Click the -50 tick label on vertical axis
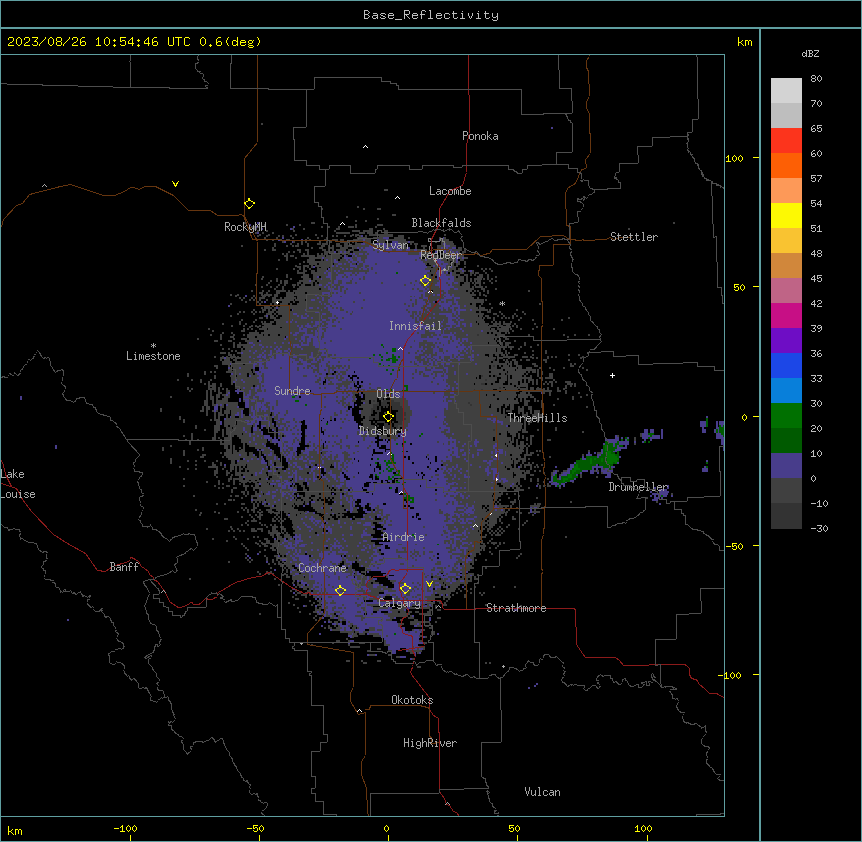This screenshot has width=862, height=842. [734, 546]
